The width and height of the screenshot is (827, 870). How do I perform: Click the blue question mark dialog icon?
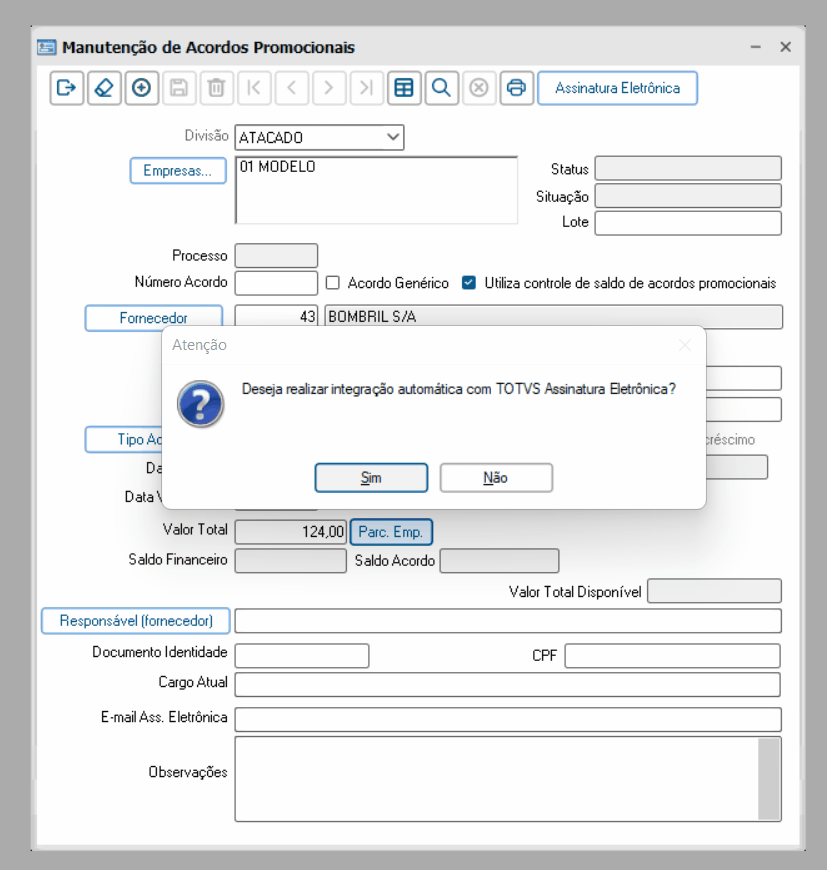200,404
